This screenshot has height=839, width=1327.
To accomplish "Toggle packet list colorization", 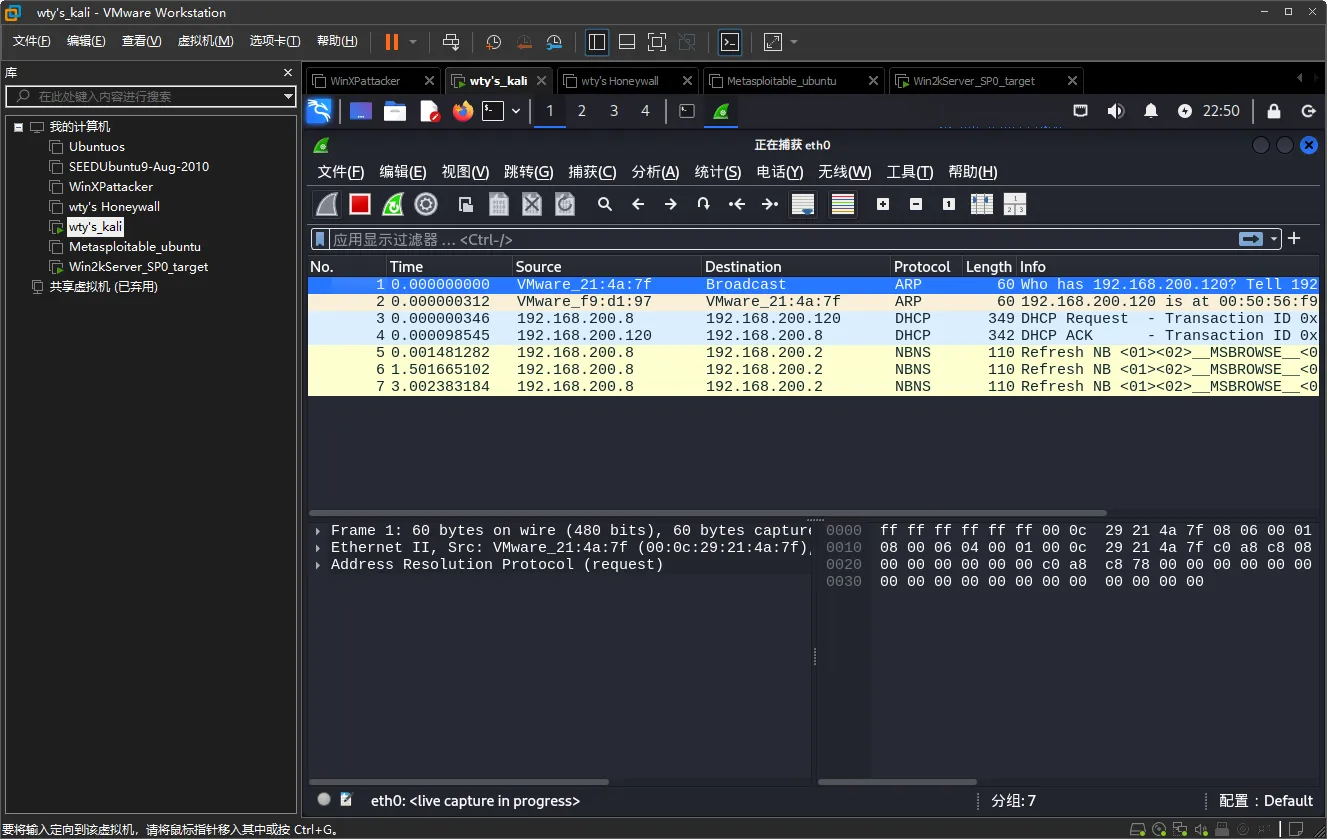I will (x=843, y=204).
